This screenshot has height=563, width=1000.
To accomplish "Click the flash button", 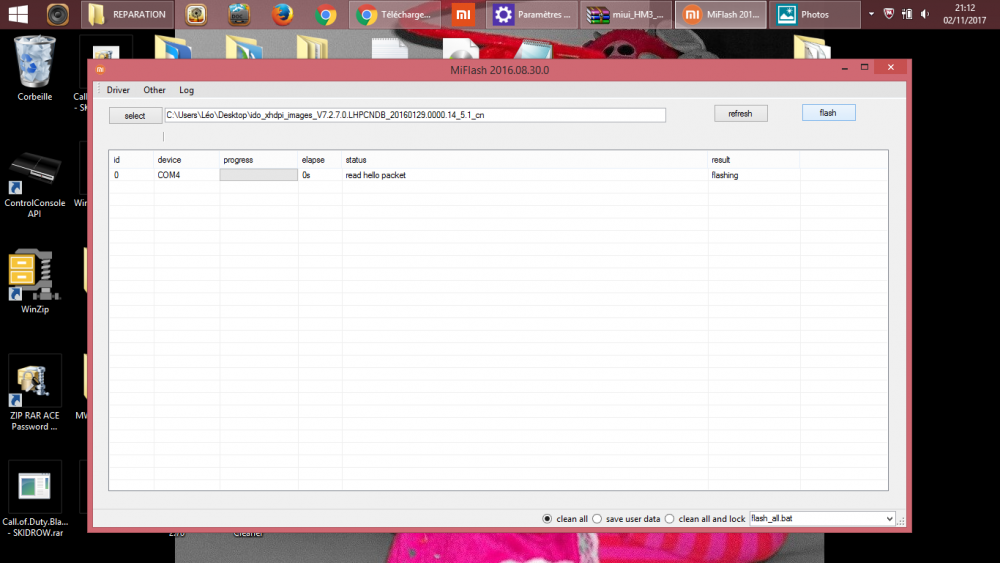I will pos(828,113).
